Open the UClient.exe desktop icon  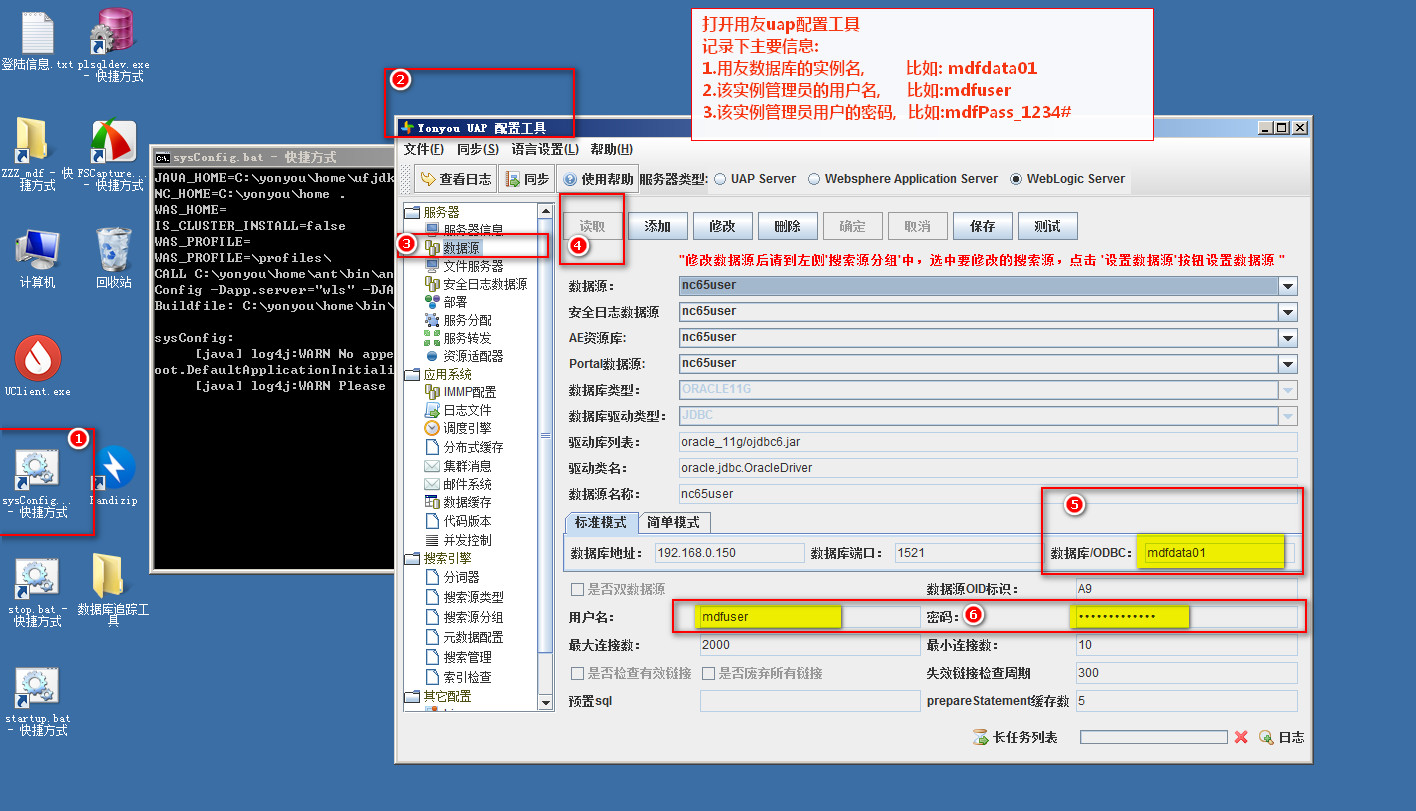pos(38,359)
